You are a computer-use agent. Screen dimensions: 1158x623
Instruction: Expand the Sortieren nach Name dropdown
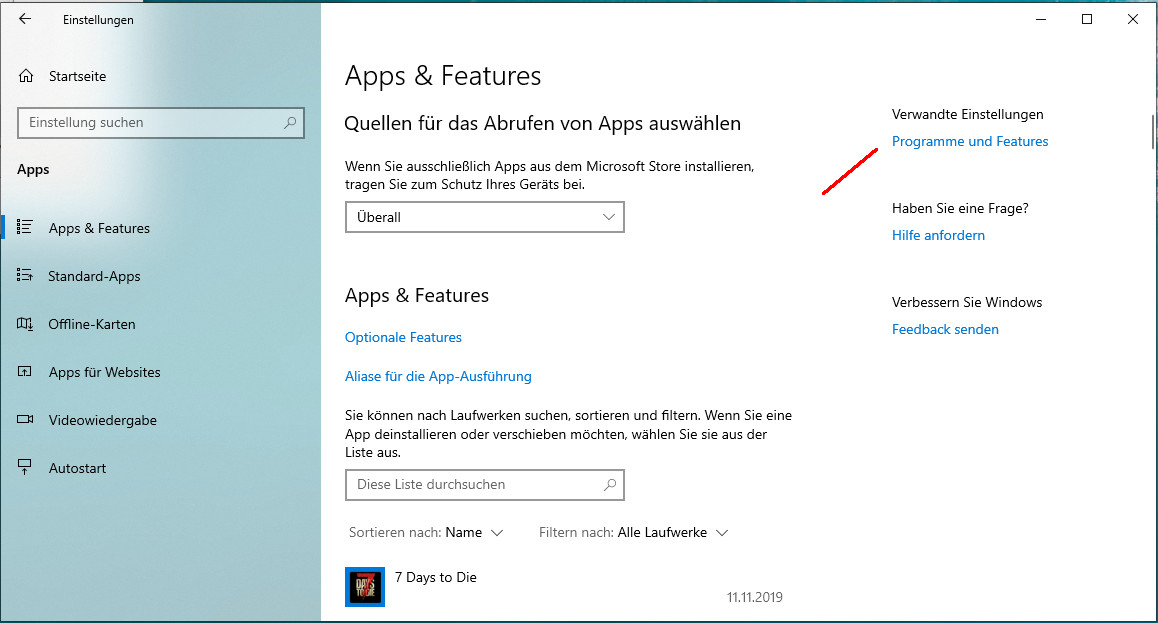(x=474, y=533)
